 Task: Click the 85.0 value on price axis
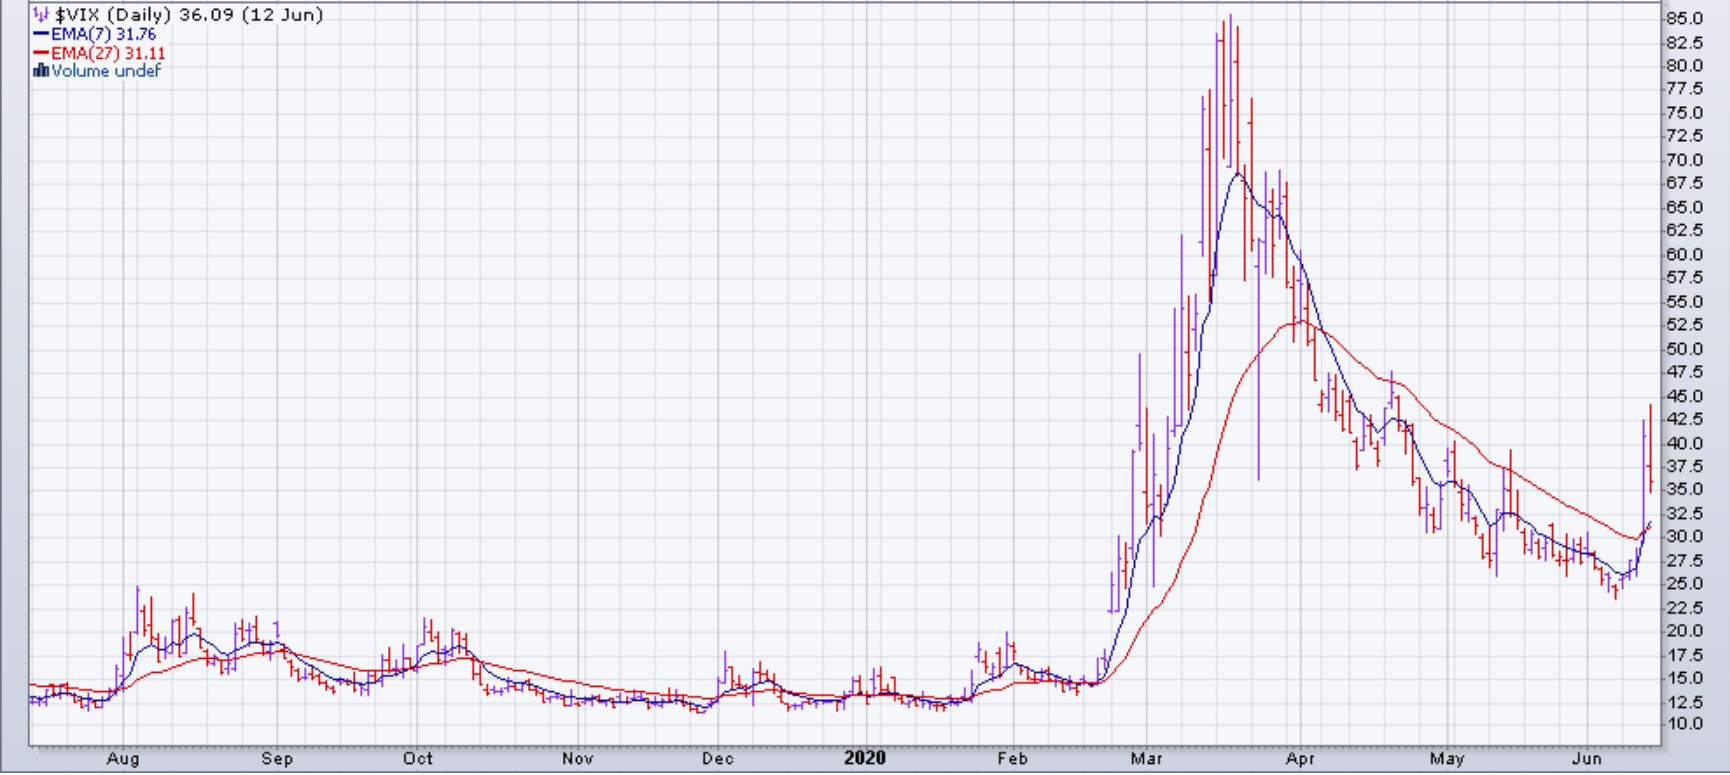(1684, 19)
